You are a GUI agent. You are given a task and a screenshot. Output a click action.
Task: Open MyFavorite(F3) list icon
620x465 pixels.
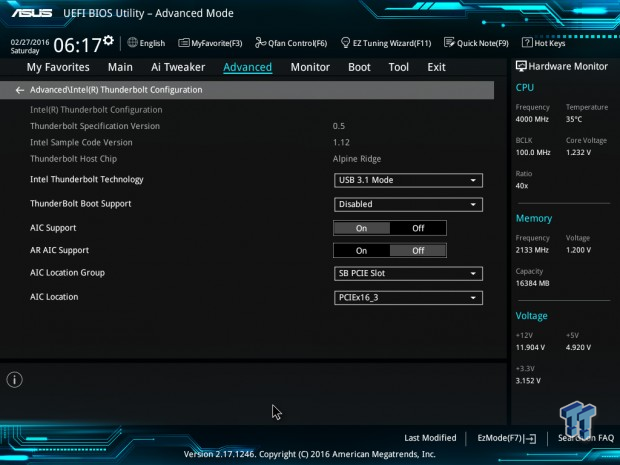coord(183,43)
